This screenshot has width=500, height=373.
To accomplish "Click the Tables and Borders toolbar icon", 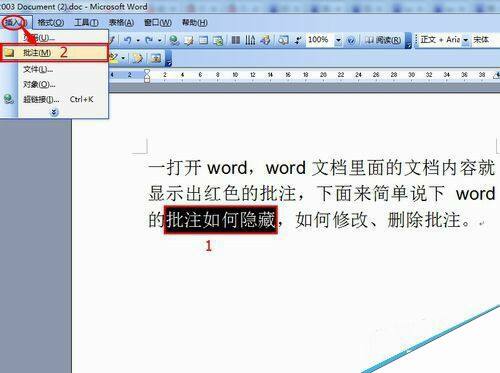I will [x=189, y=40].
